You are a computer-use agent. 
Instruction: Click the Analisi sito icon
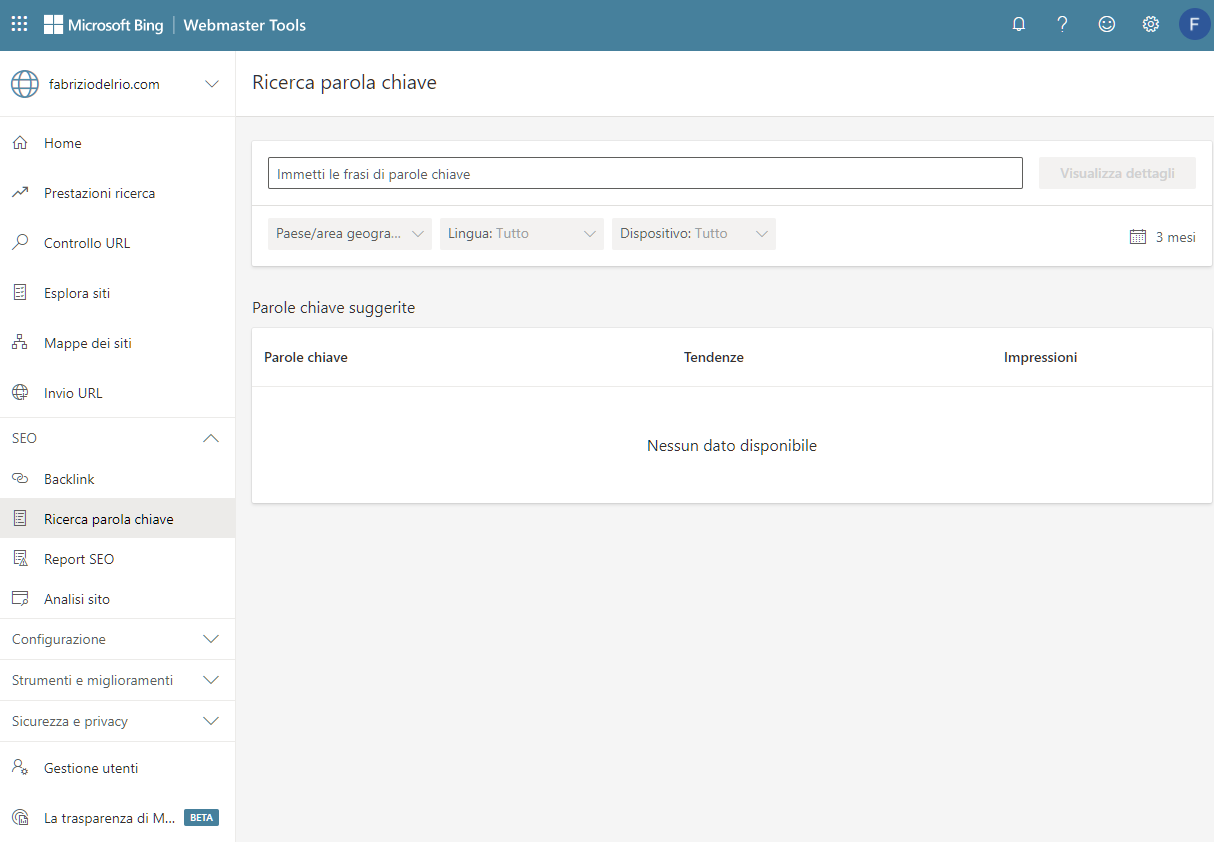(19, 599)
